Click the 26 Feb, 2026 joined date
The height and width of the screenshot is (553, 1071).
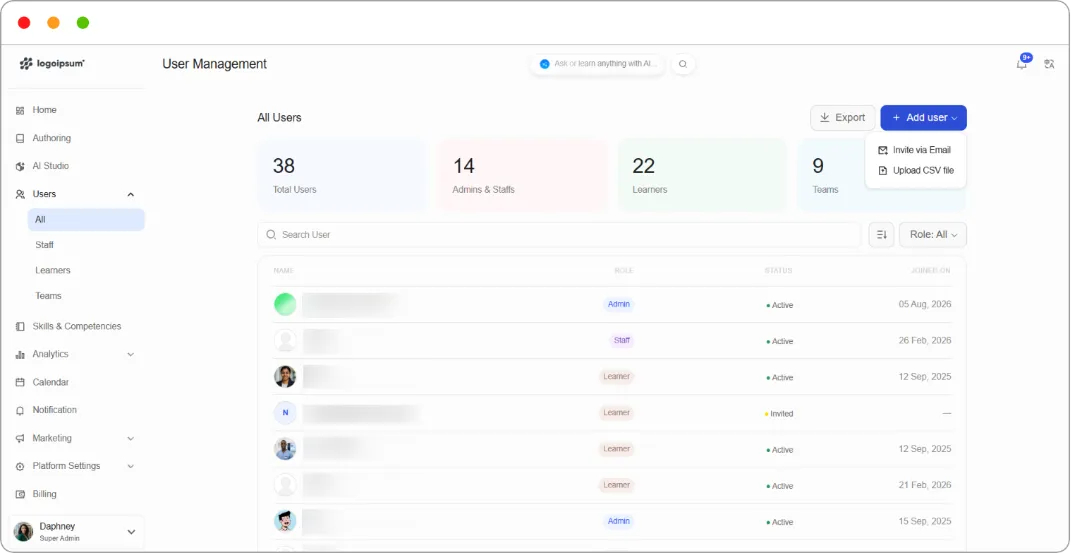925,341
